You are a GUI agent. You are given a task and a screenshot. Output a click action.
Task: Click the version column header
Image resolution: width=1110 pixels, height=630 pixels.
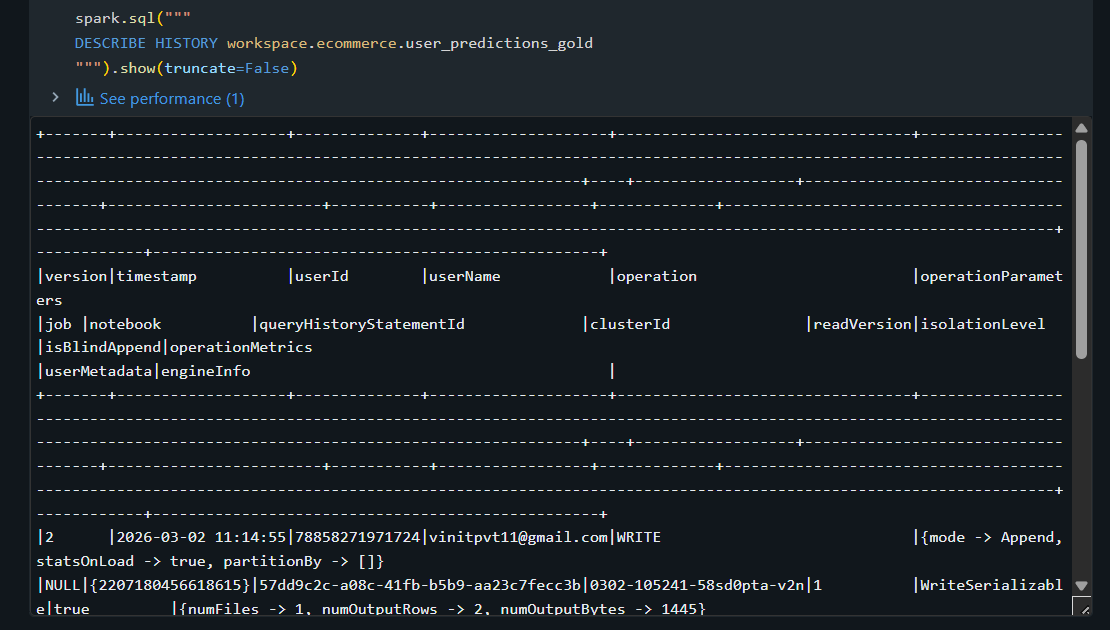pyautogui.click(x=76, y=276)
